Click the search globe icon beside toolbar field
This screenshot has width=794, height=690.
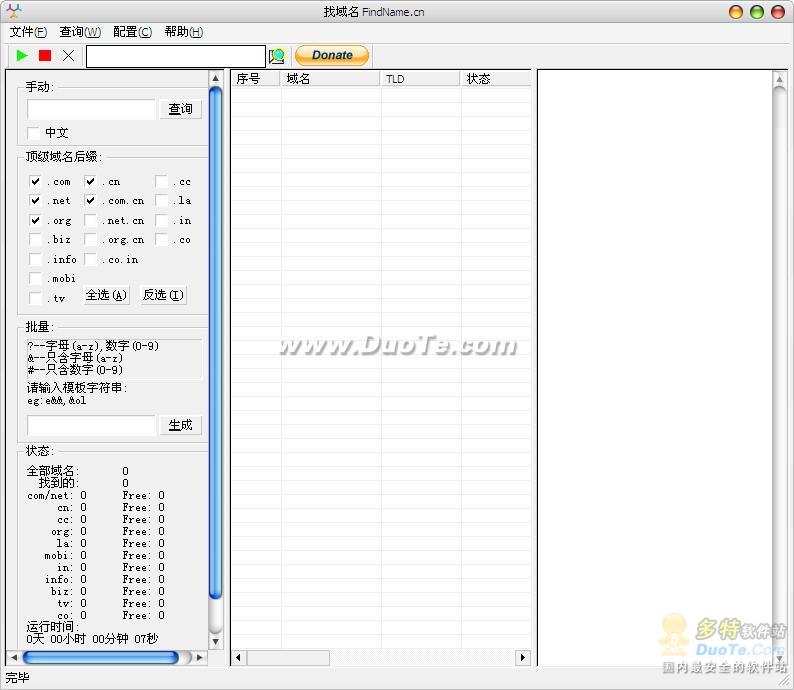(277, 56)
